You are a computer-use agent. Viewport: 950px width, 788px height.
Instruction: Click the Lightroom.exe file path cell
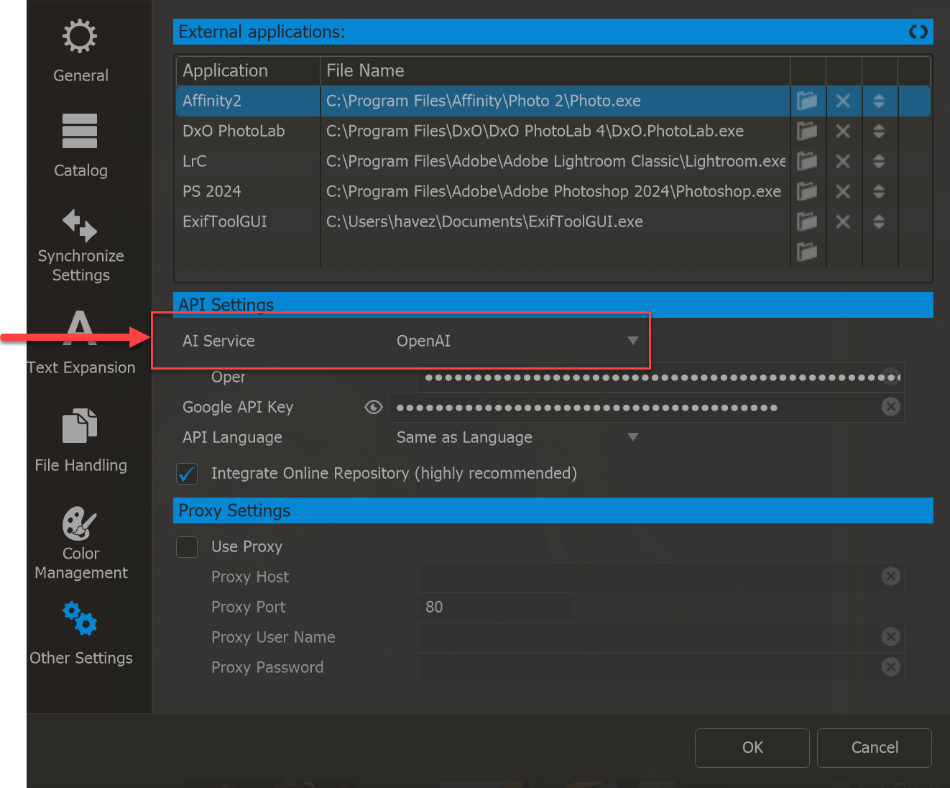(x=555, y=161)
